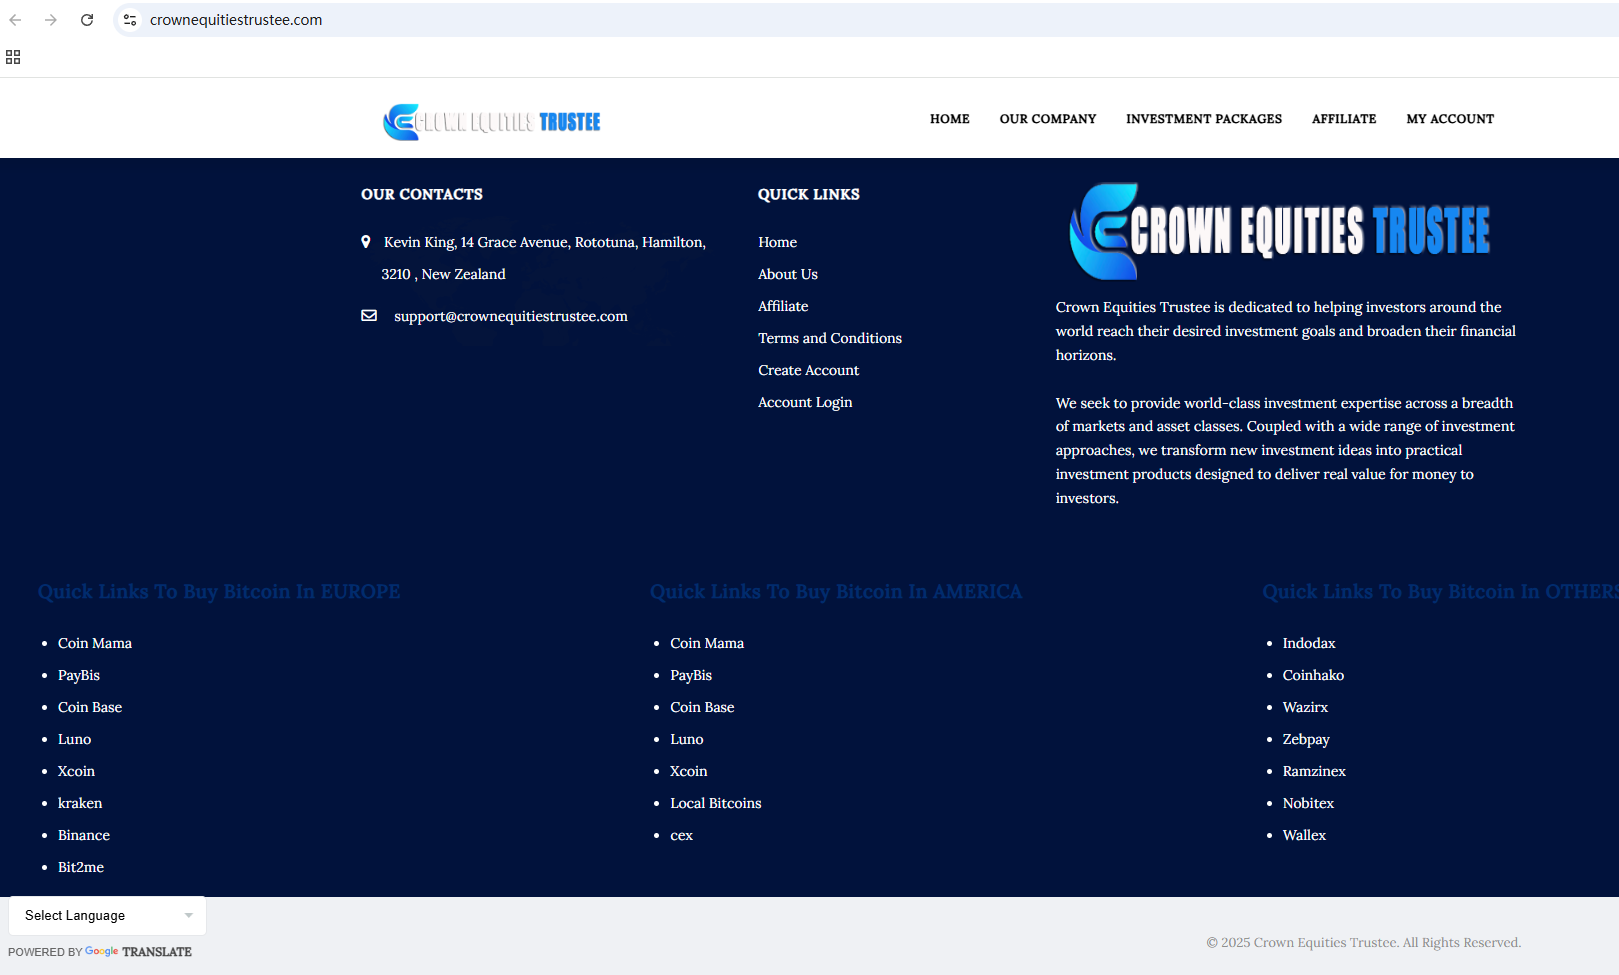The height and width of the screenshot is (975, 1619).
Task: Click the QUICK LINKS heading
Action: [809, 194]
